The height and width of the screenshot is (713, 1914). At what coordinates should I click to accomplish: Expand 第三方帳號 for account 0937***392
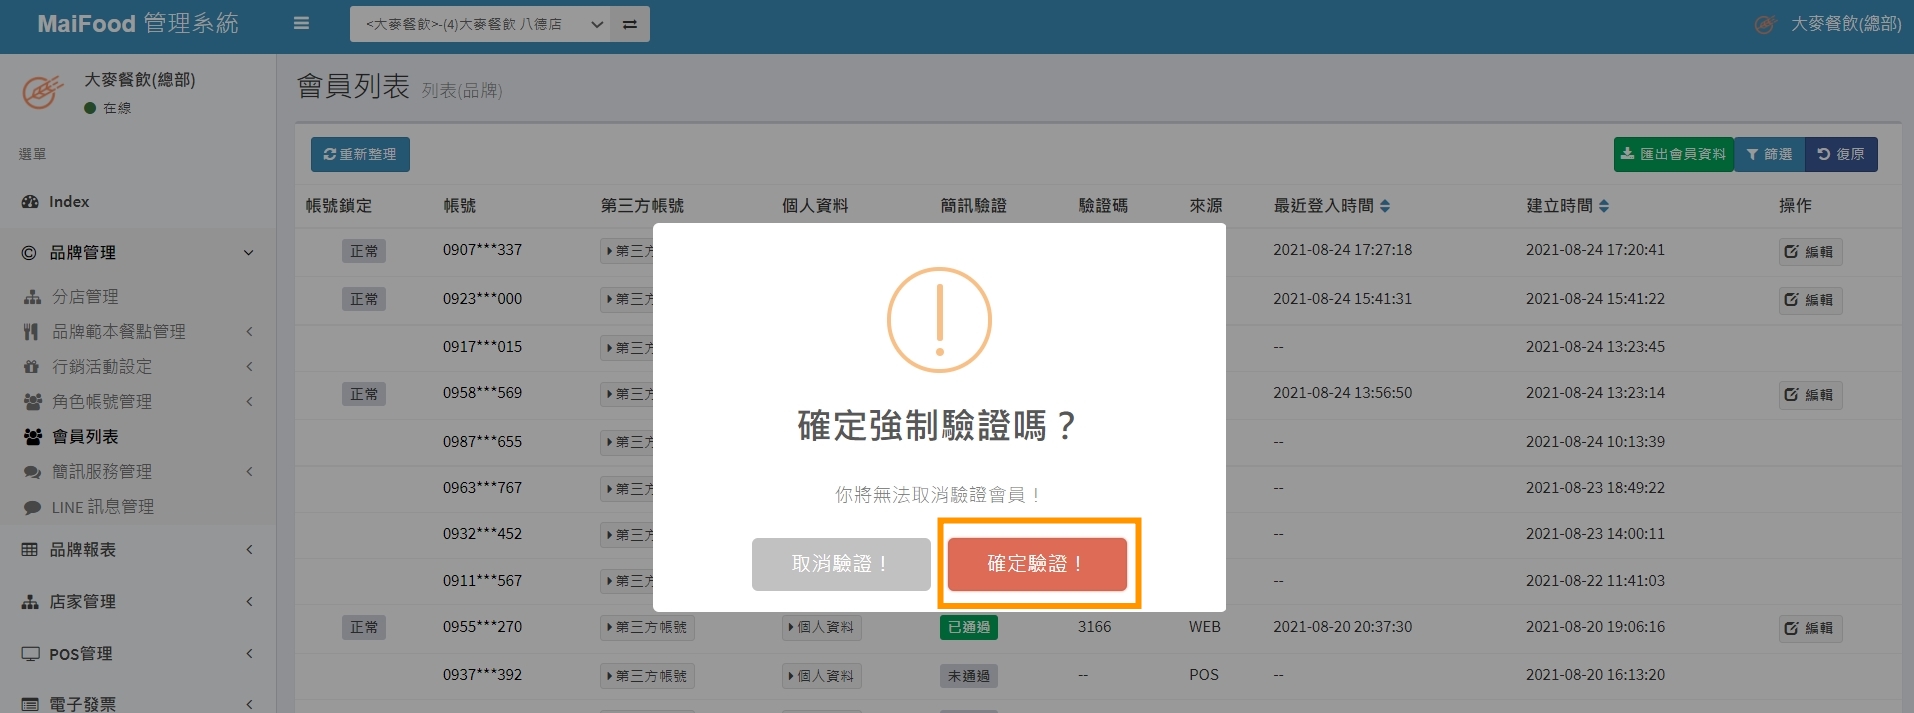(x=647, y=676)
